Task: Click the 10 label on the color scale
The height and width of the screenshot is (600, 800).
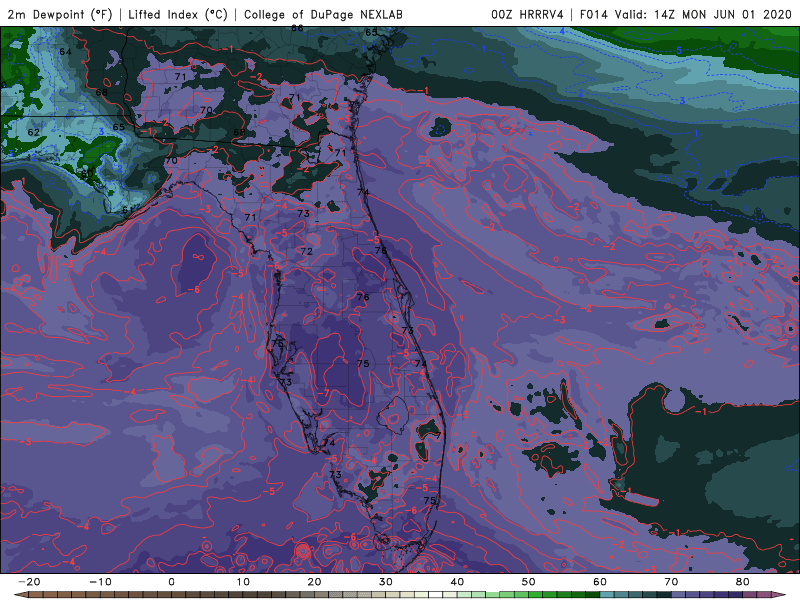Action: pyautogui.click(x=243, y=582)
